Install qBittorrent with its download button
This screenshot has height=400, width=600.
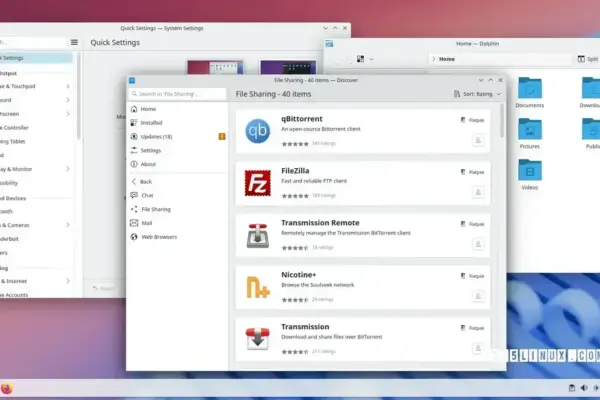click(x=478, y=140)
